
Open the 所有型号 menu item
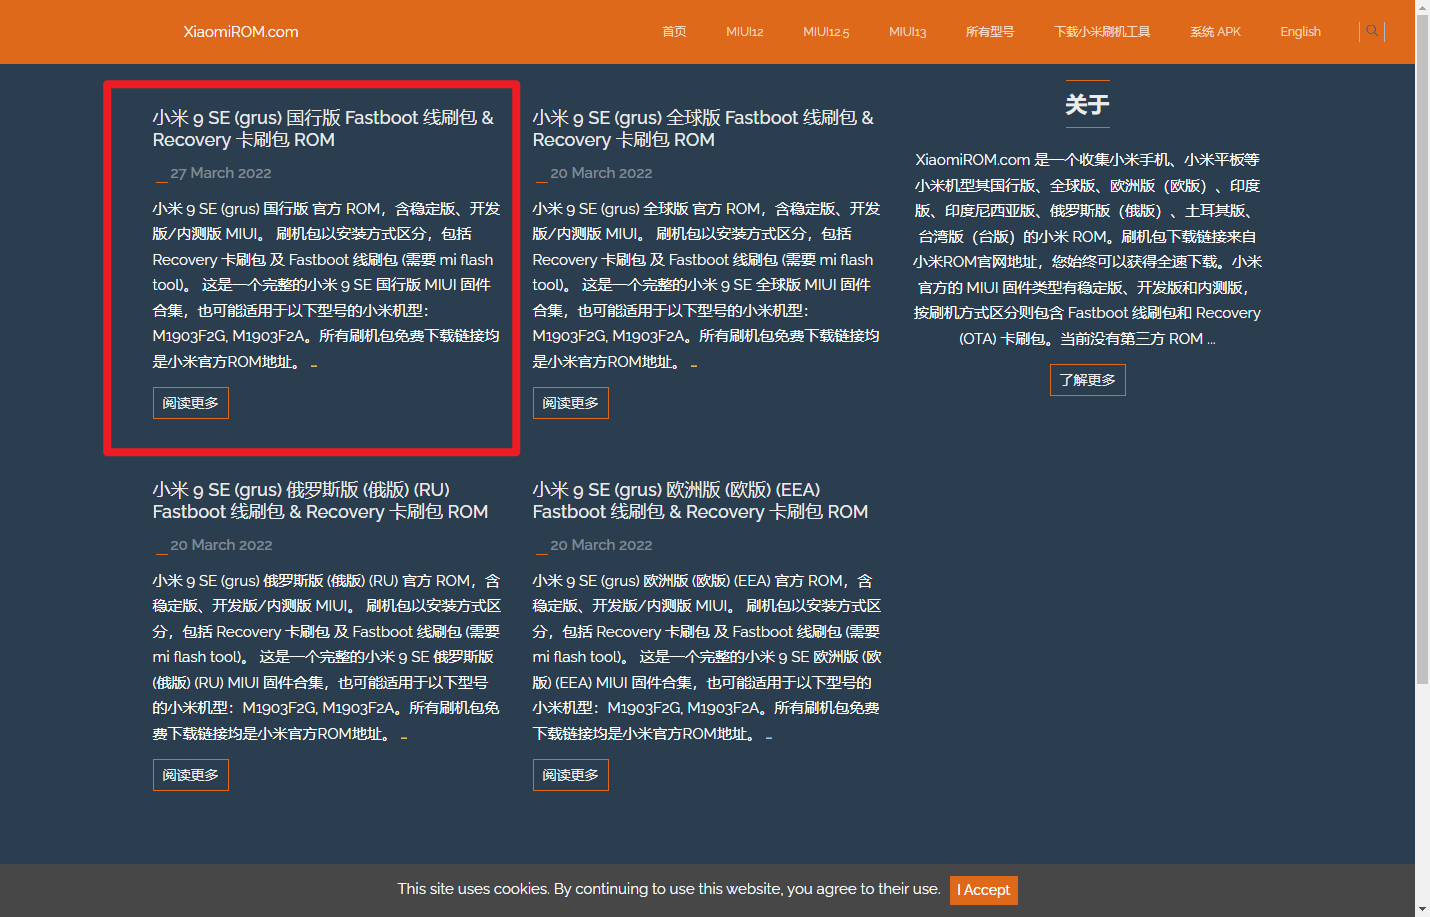coord(990,32)
